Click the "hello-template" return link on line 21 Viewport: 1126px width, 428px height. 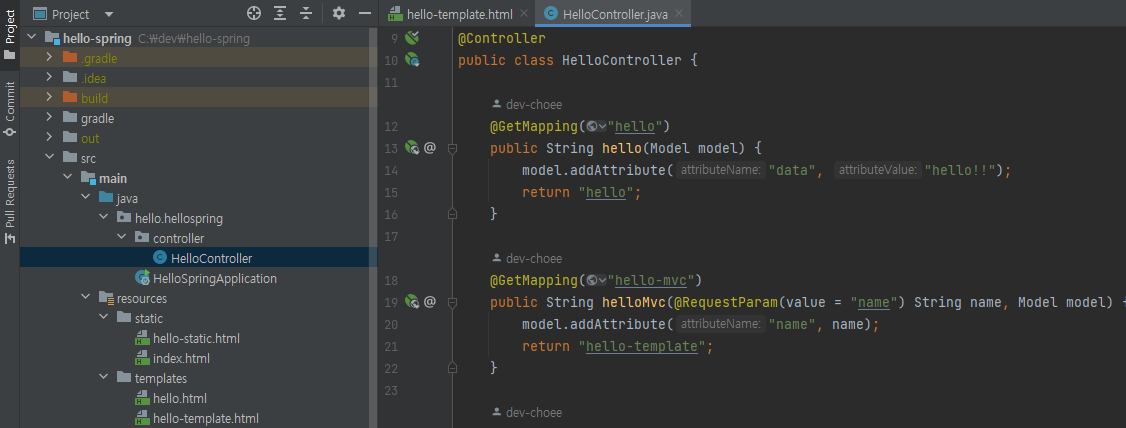(642, 346)
